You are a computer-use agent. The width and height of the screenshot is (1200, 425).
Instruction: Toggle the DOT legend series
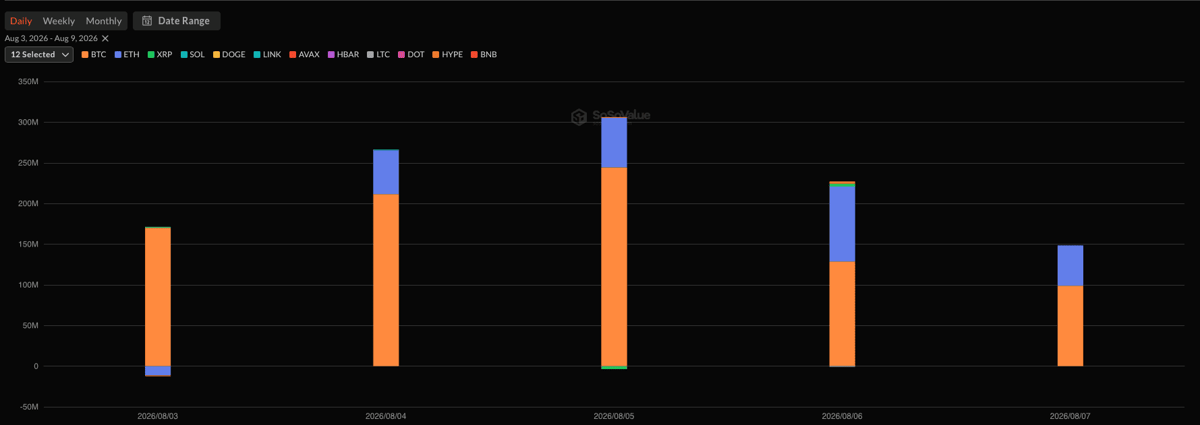411,55
